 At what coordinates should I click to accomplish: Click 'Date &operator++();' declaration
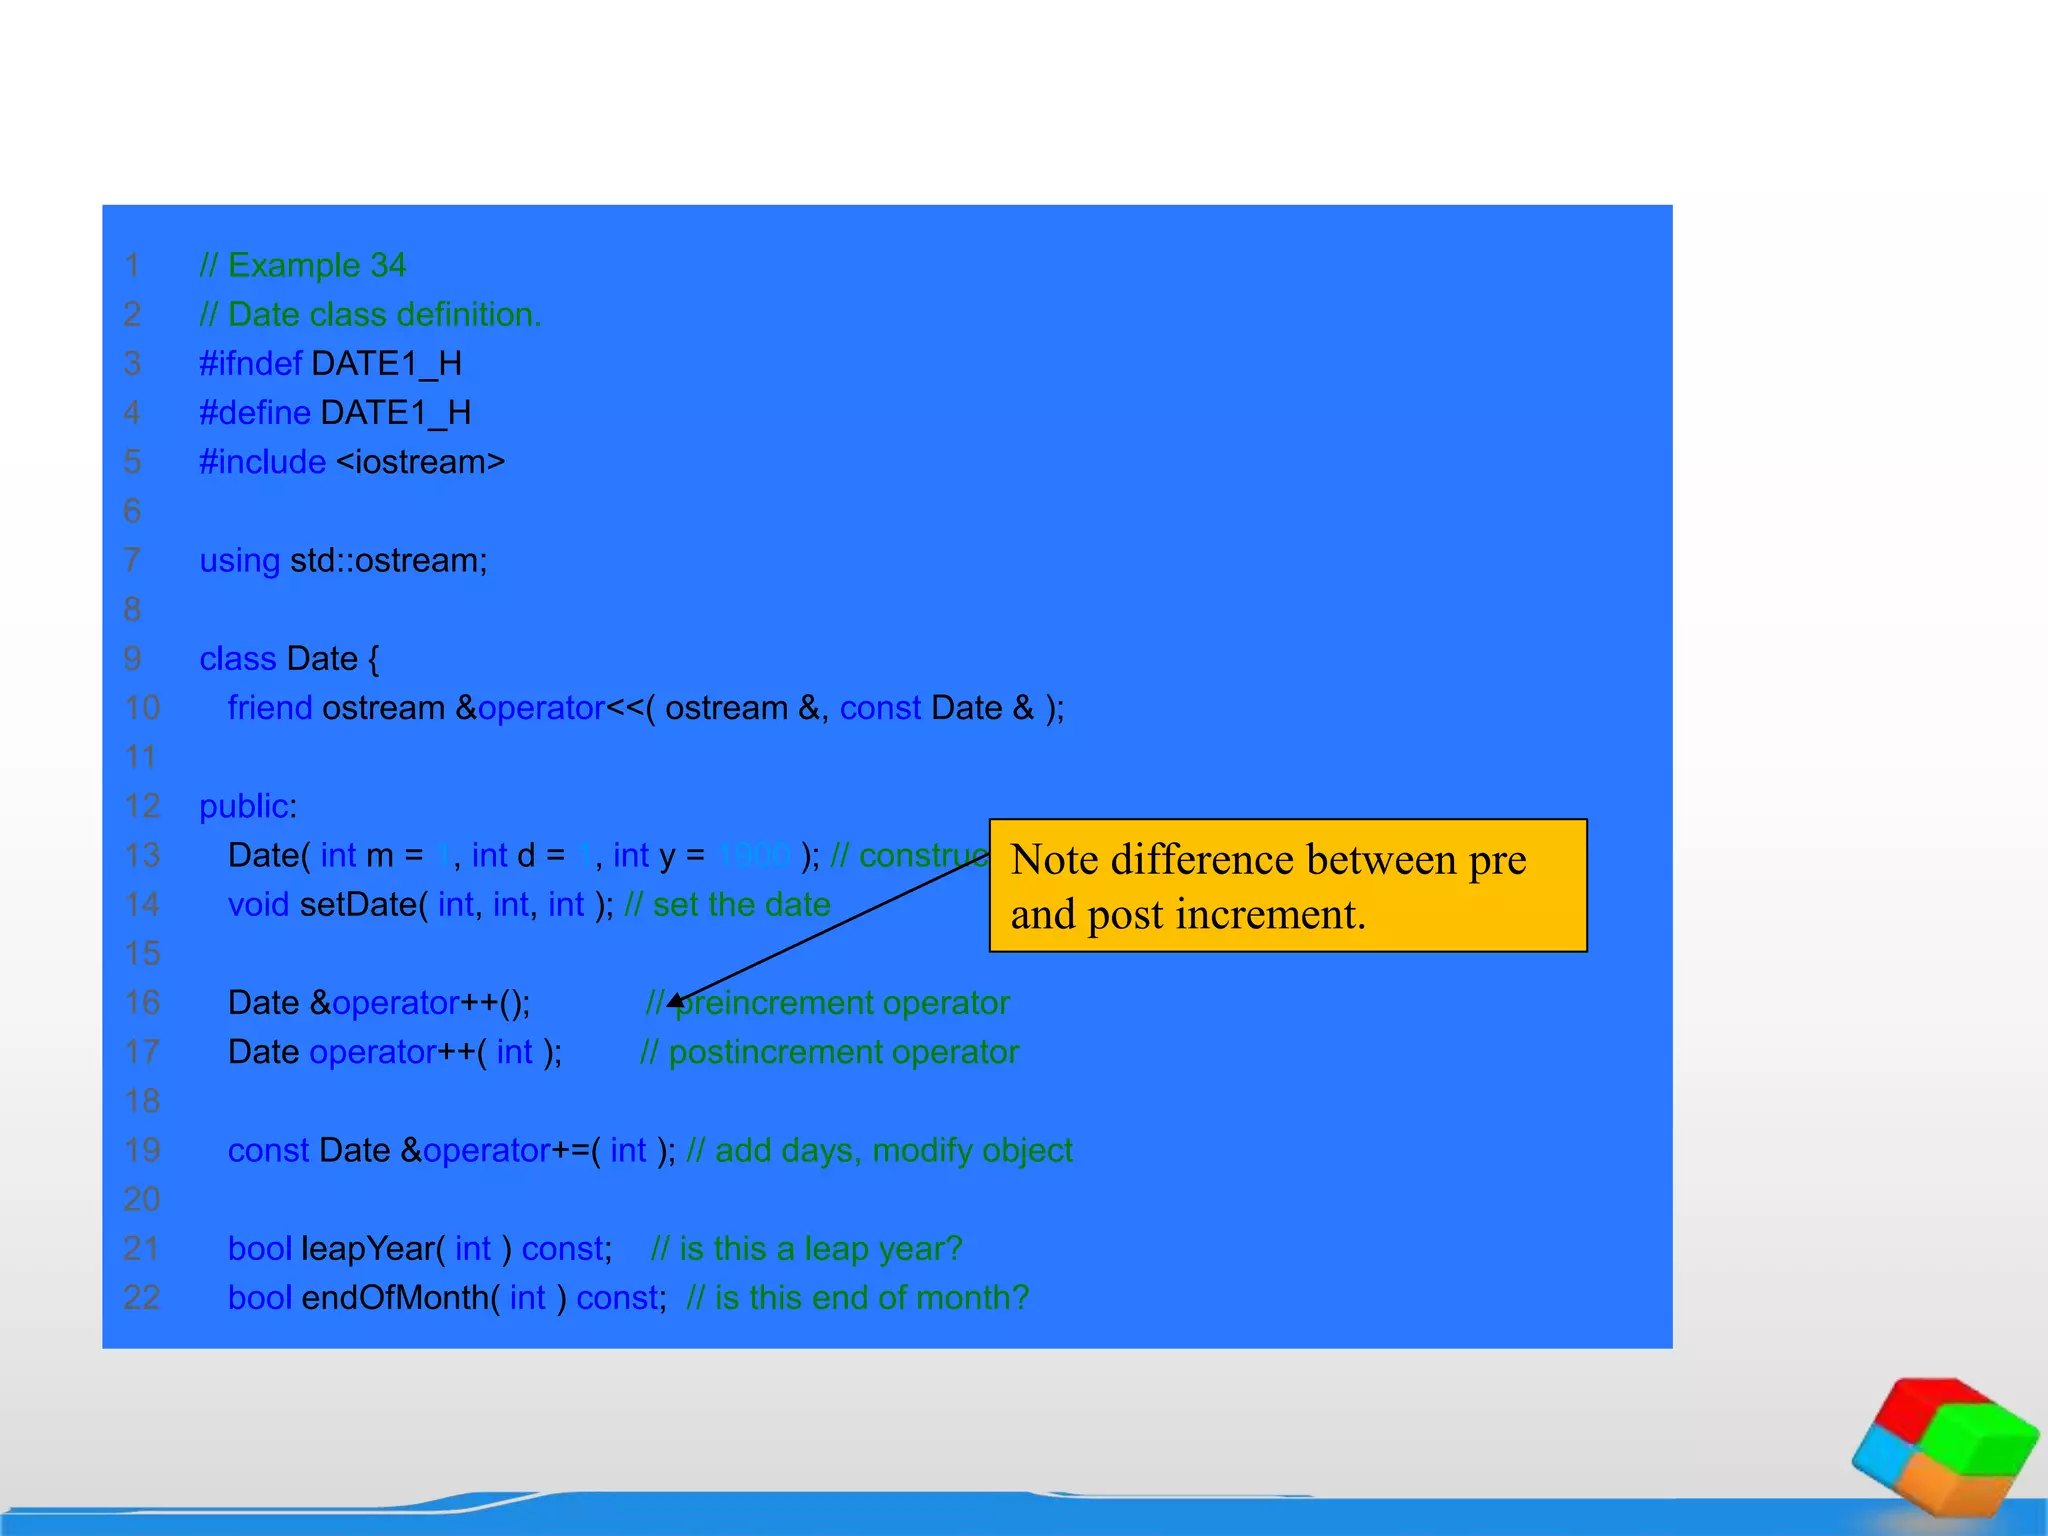tap(379, 1003)
